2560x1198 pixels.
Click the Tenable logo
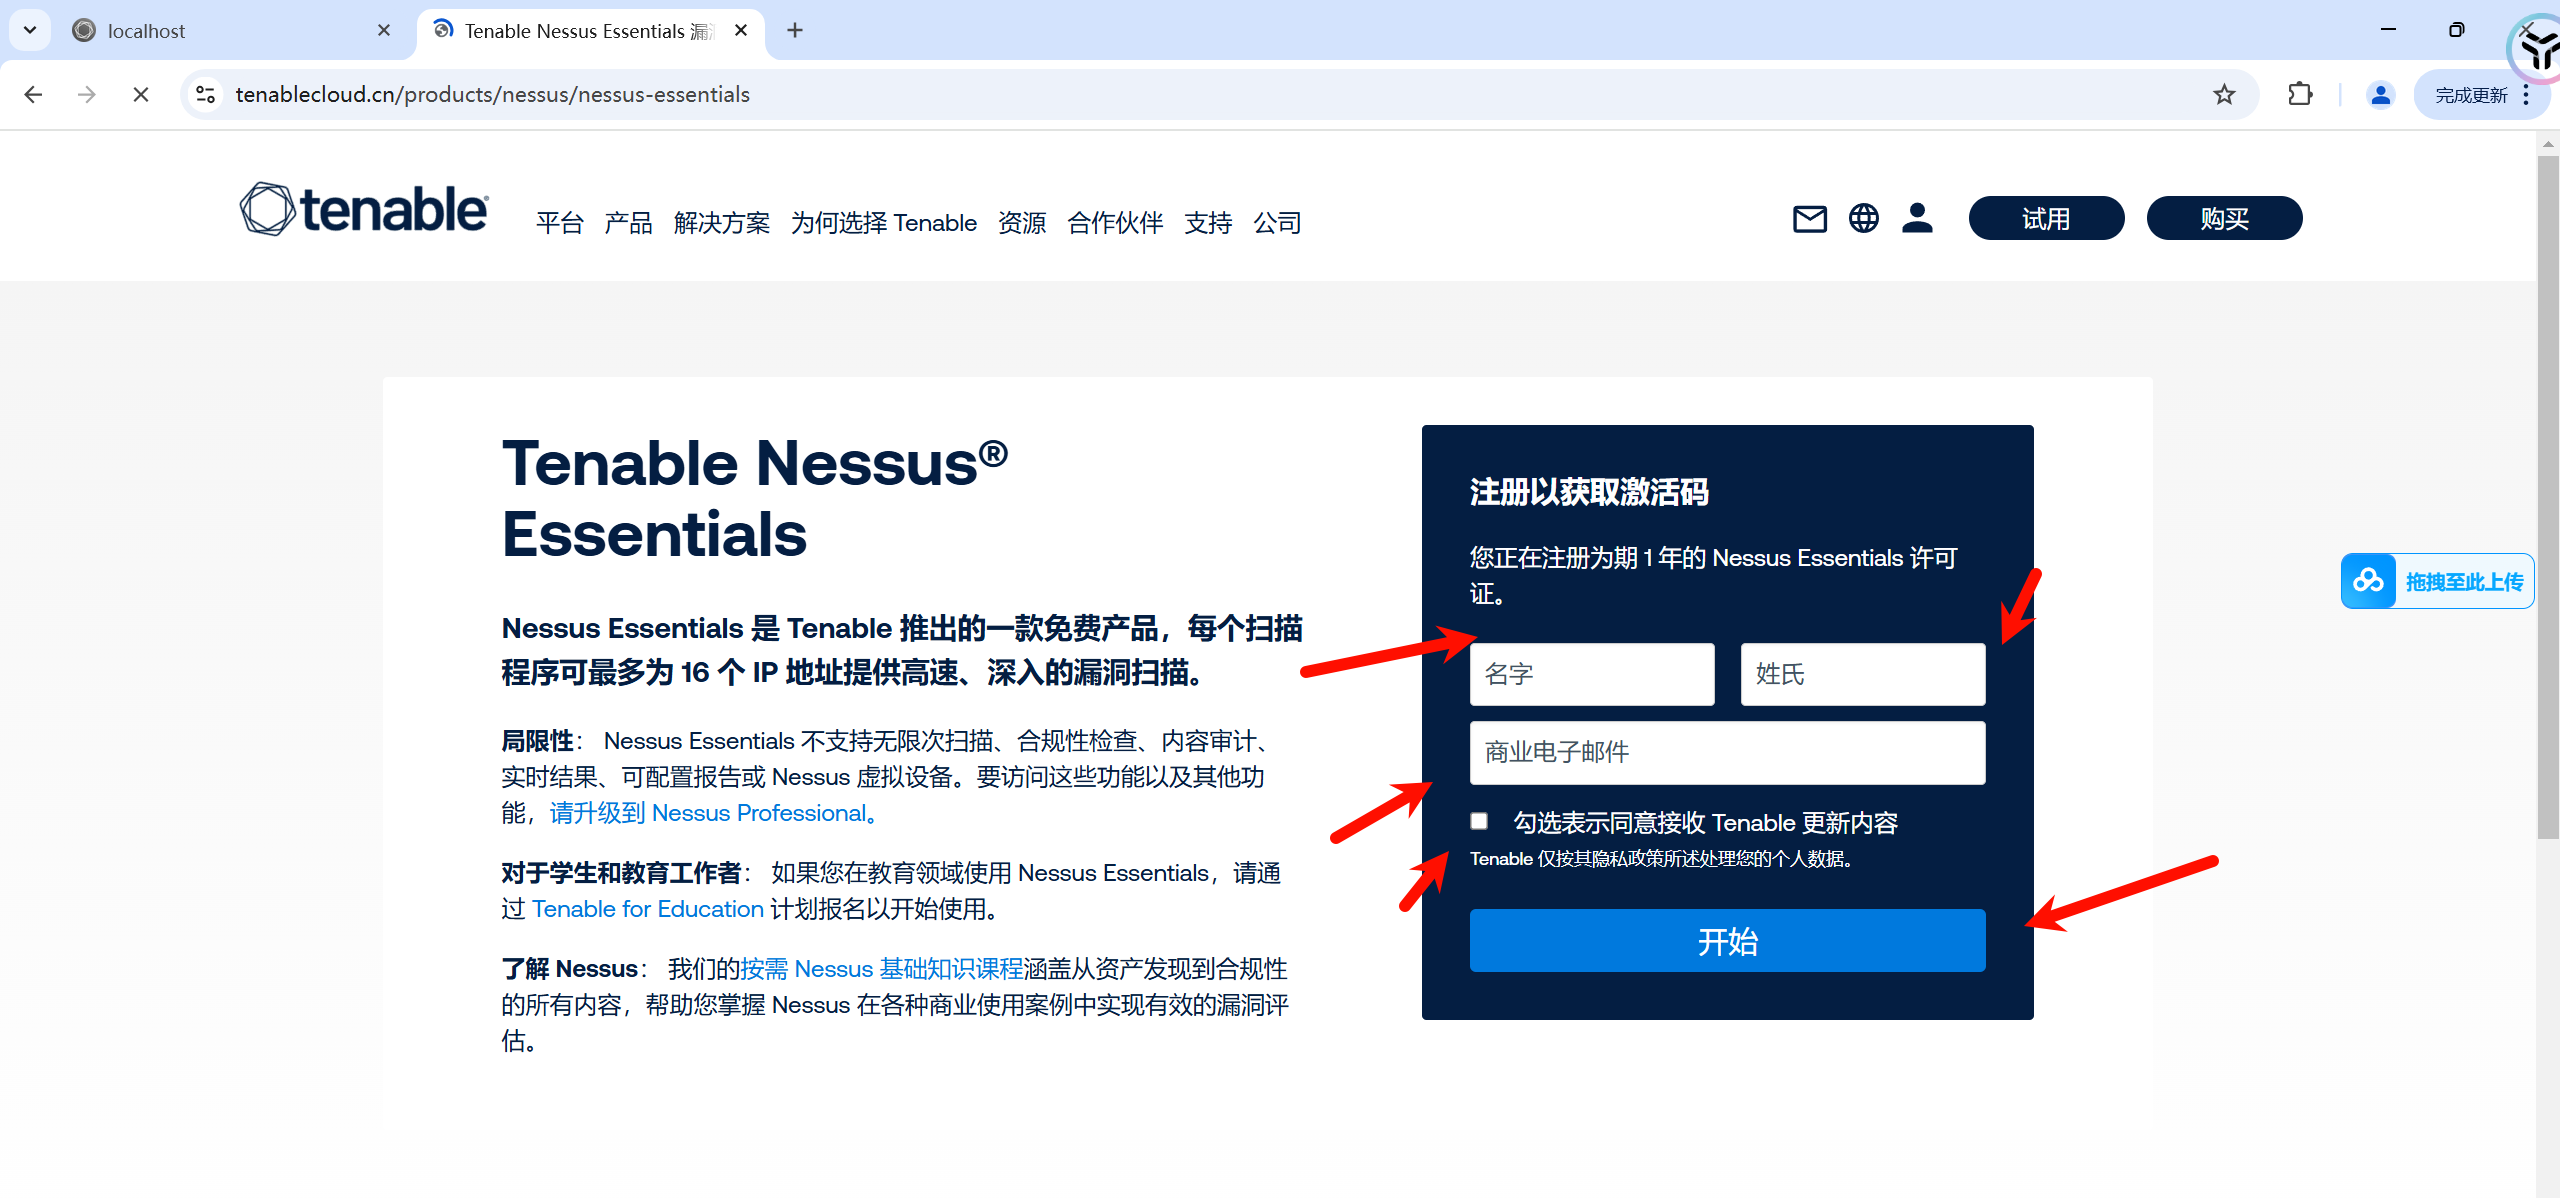(364, 210)
